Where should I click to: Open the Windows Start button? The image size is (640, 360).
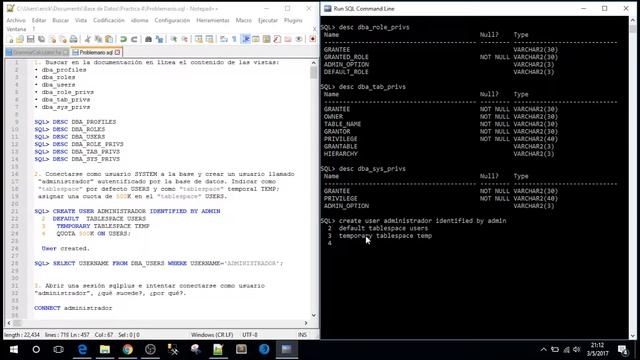(13, 349)
